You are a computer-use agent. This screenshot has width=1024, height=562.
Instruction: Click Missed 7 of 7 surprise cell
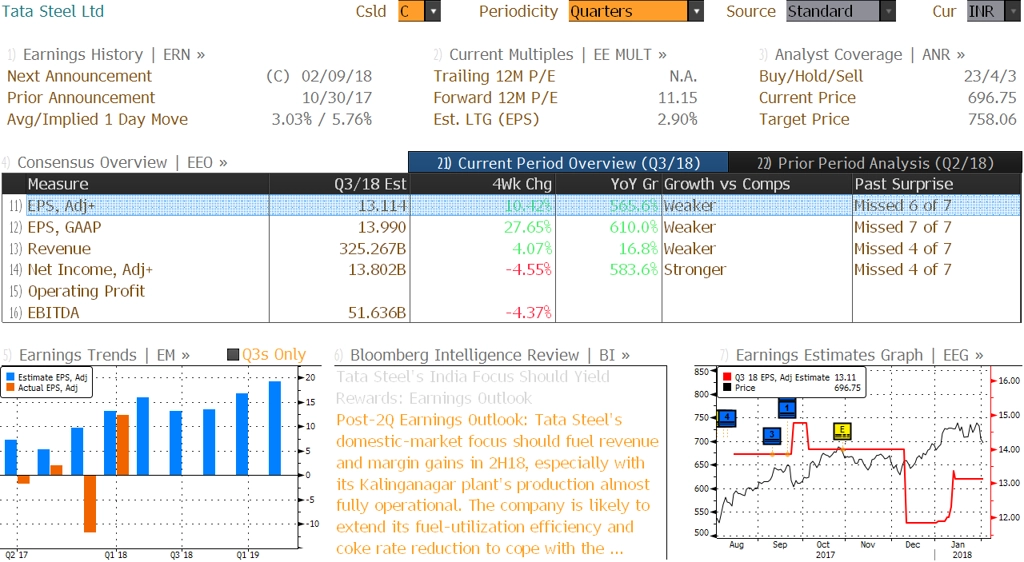(903, 227)
